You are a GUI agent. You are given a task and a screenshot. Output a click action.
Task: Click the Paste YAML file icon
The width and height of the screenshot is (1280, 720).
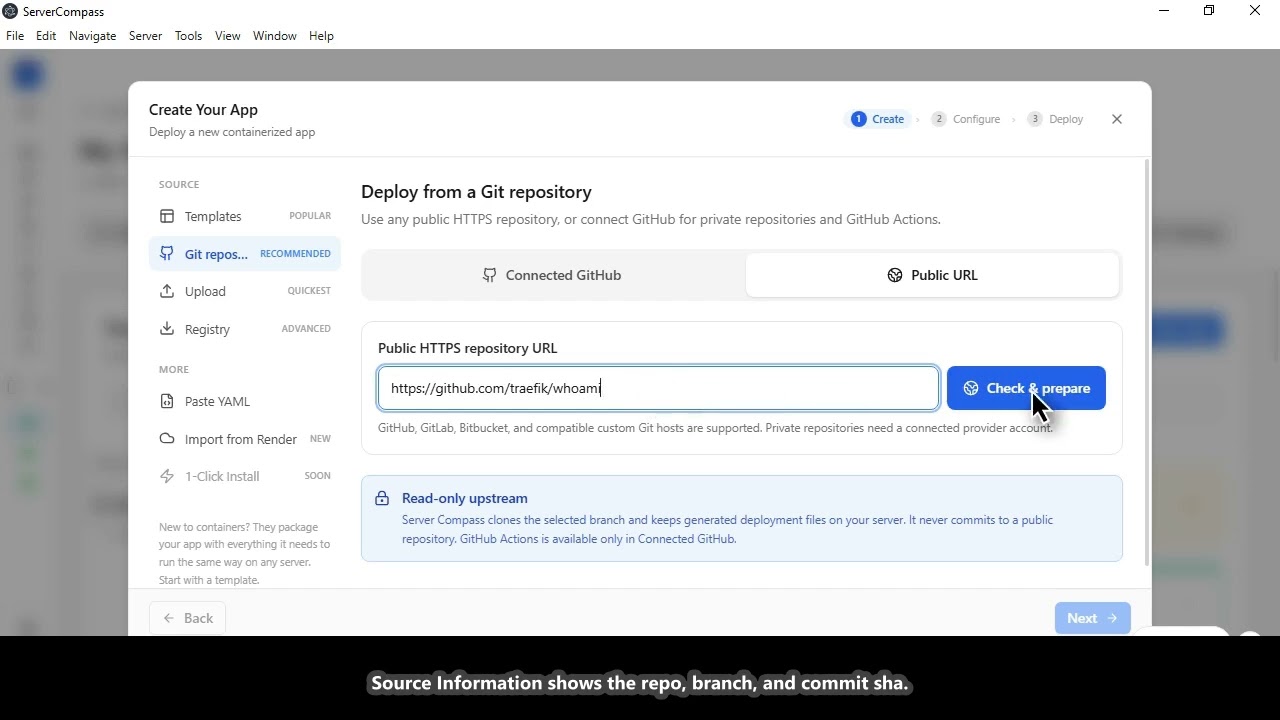click(x=167, y=401)
